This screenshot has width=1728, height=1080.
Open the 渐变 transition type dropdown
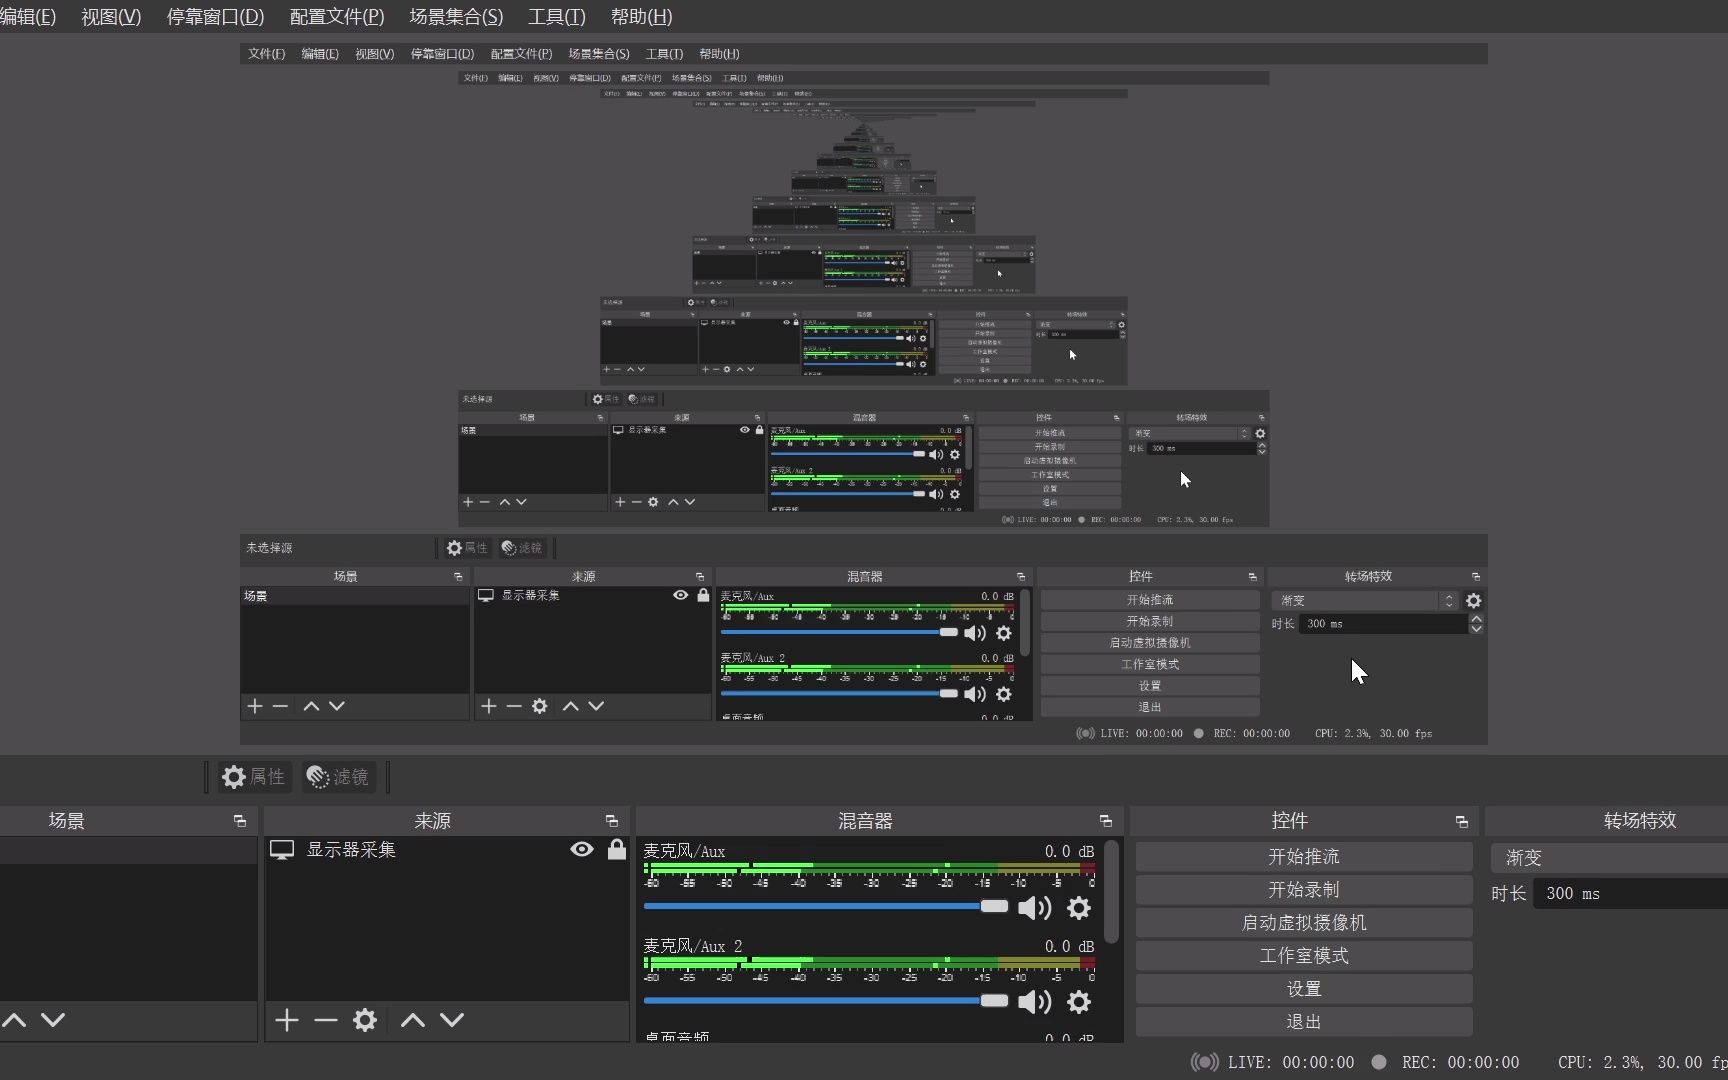point(1600,857)
